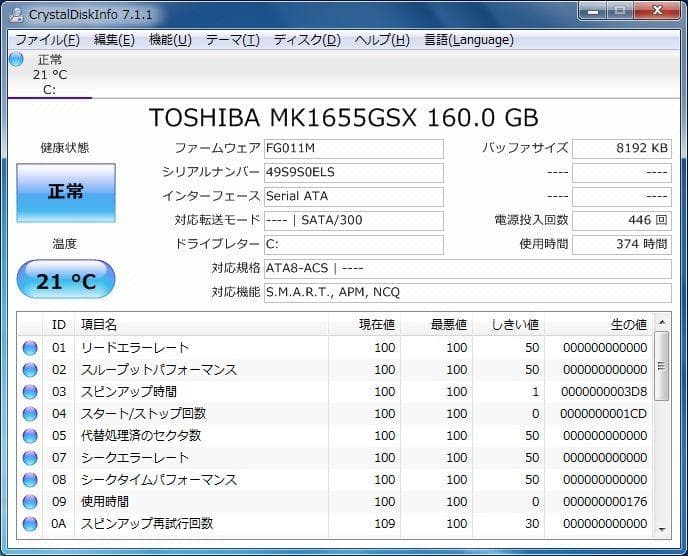Click raw value 0000000001CD
Image resolution: width=688 pixels, height=556 pixels.
pos(604,414)
